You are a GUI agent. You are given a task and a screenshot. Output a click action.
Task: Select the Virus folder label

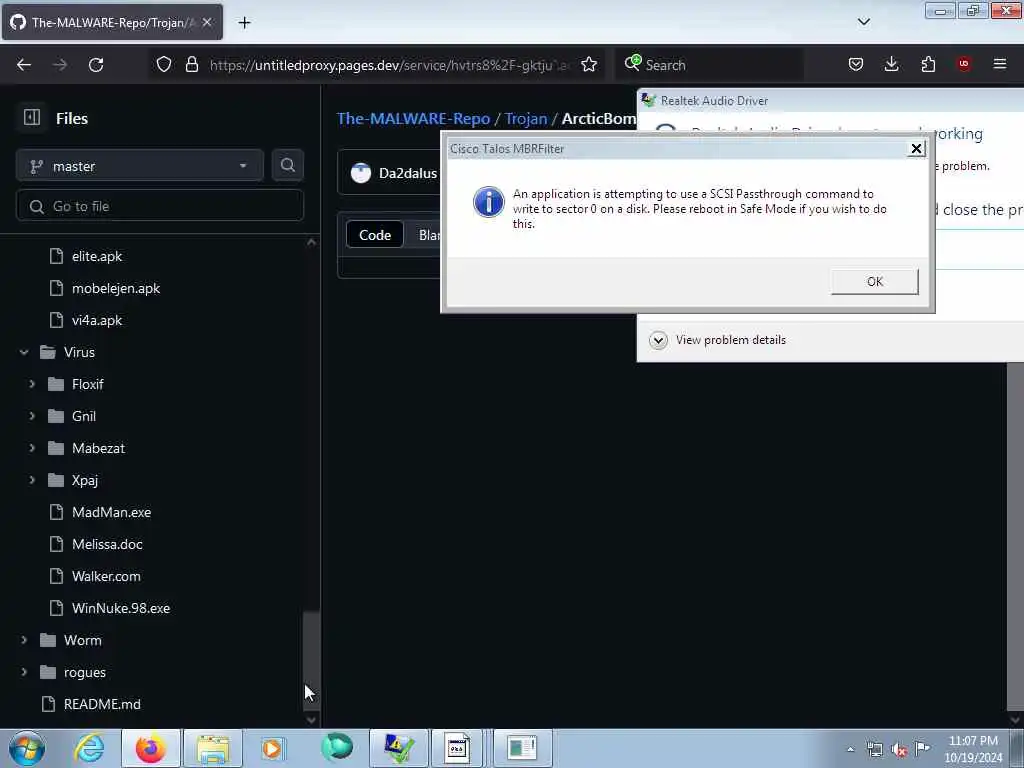[79, 352]
